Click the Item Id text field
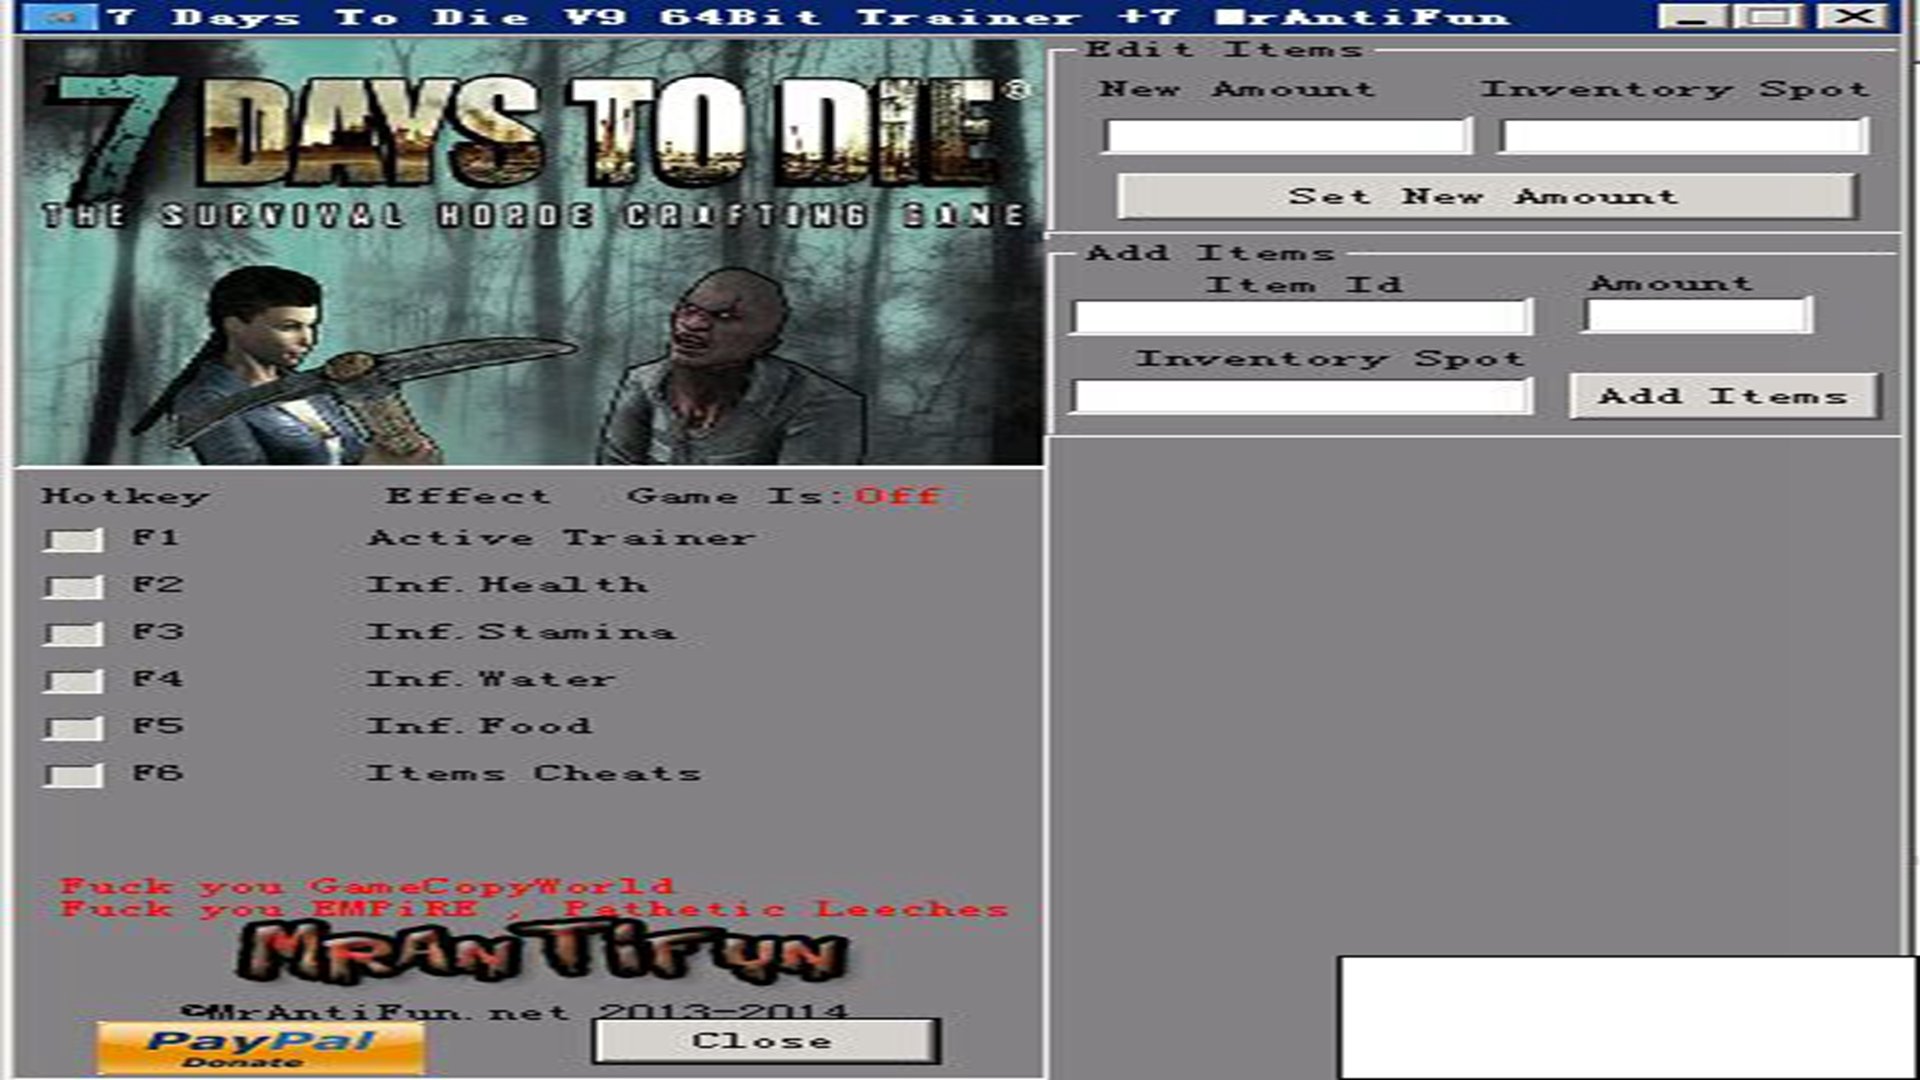 pos(1301,318)
